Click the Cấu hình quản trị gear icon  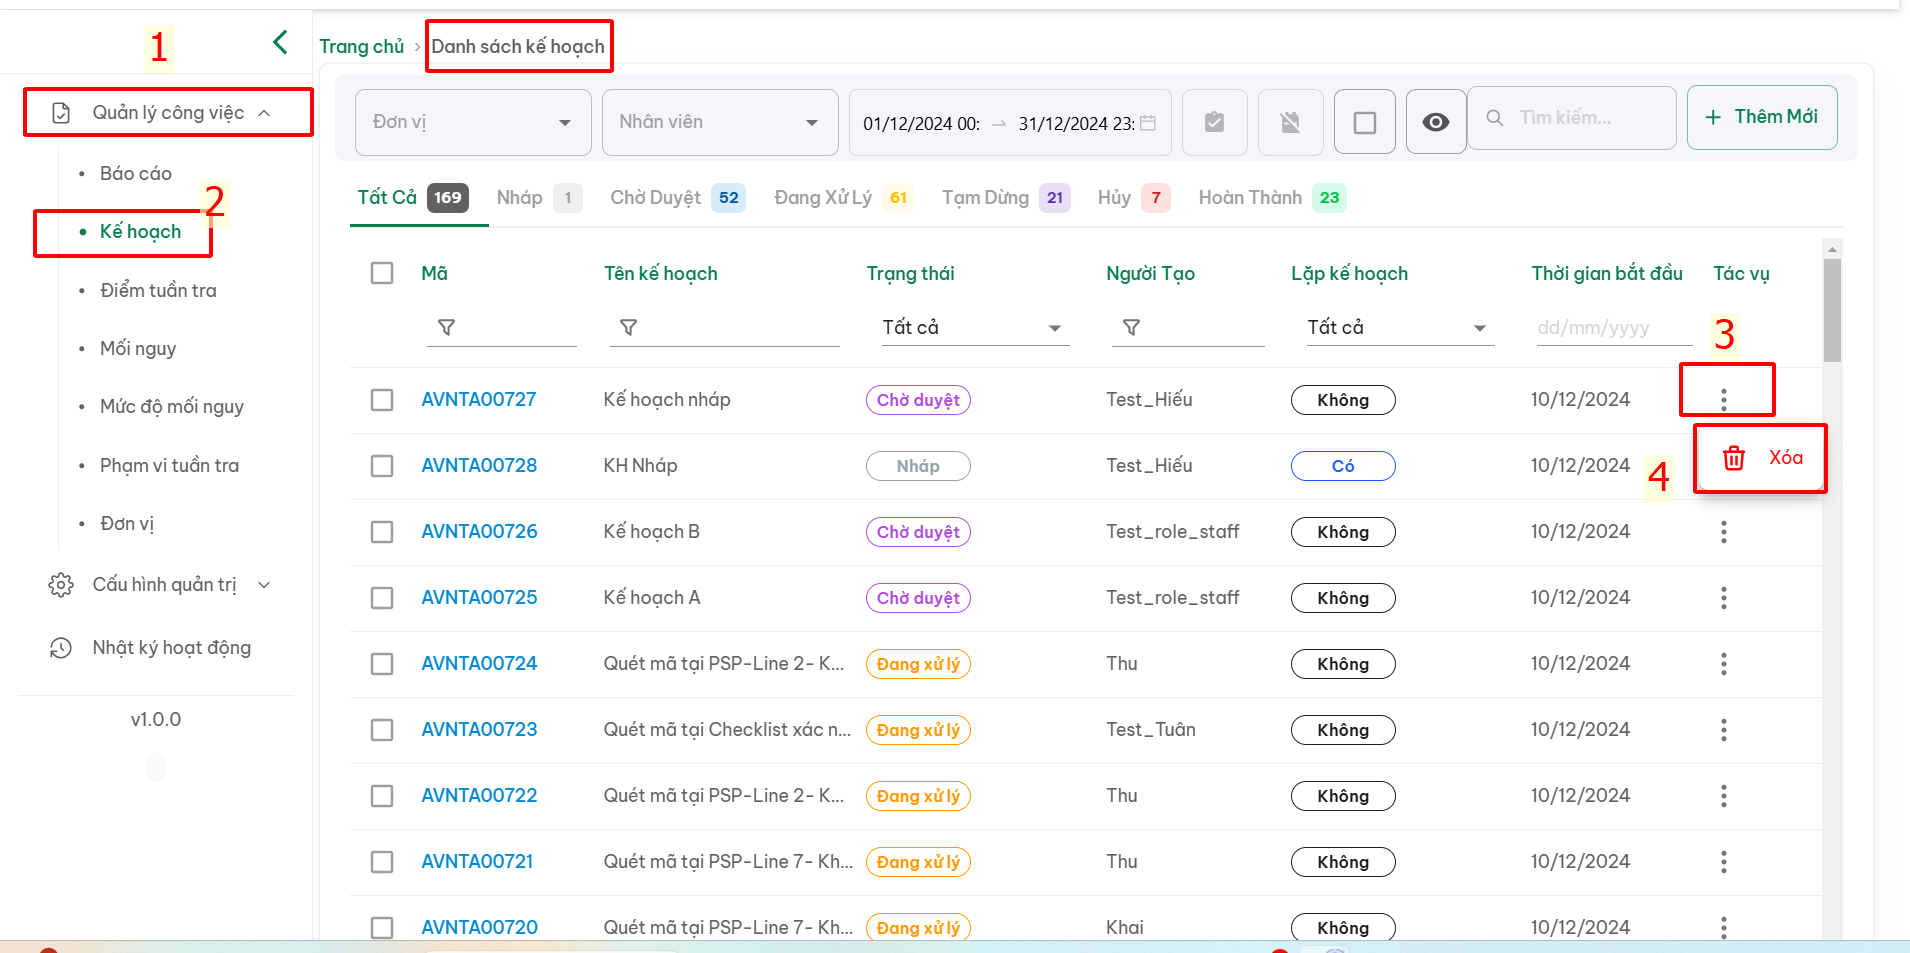tap(61, 585)
